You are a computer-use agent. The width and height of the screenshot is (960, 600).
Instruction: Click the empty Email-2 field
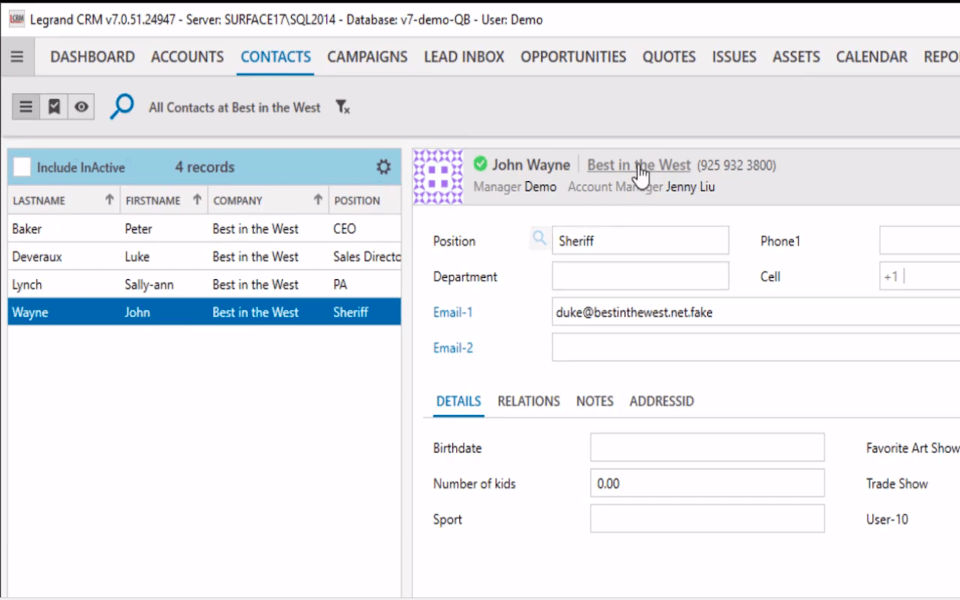756,347
